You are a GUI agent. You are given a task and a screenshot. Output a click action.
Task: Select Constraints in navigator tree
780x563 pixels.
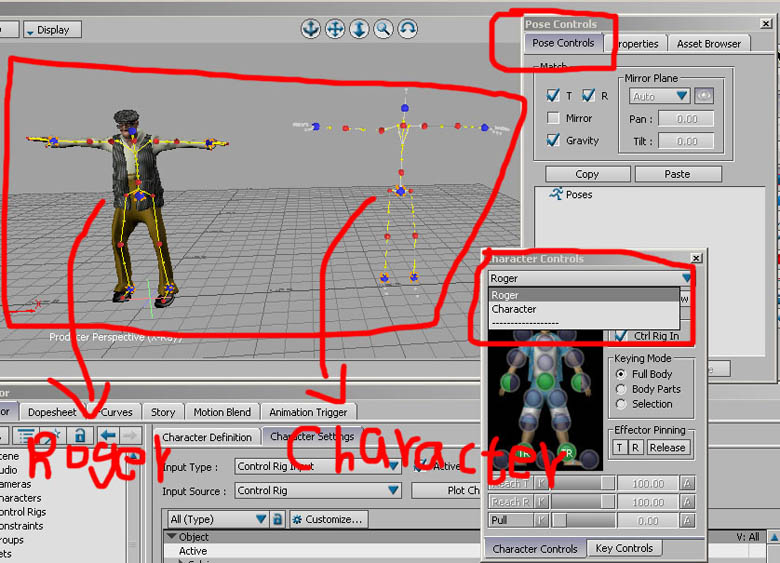[21, 526]
